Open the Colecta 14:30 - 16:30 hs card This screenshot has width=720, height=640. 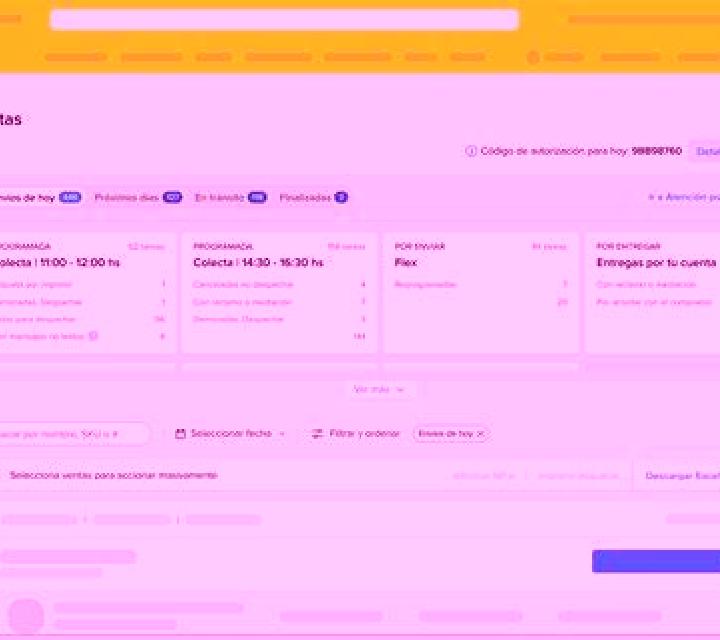(279, 293)
